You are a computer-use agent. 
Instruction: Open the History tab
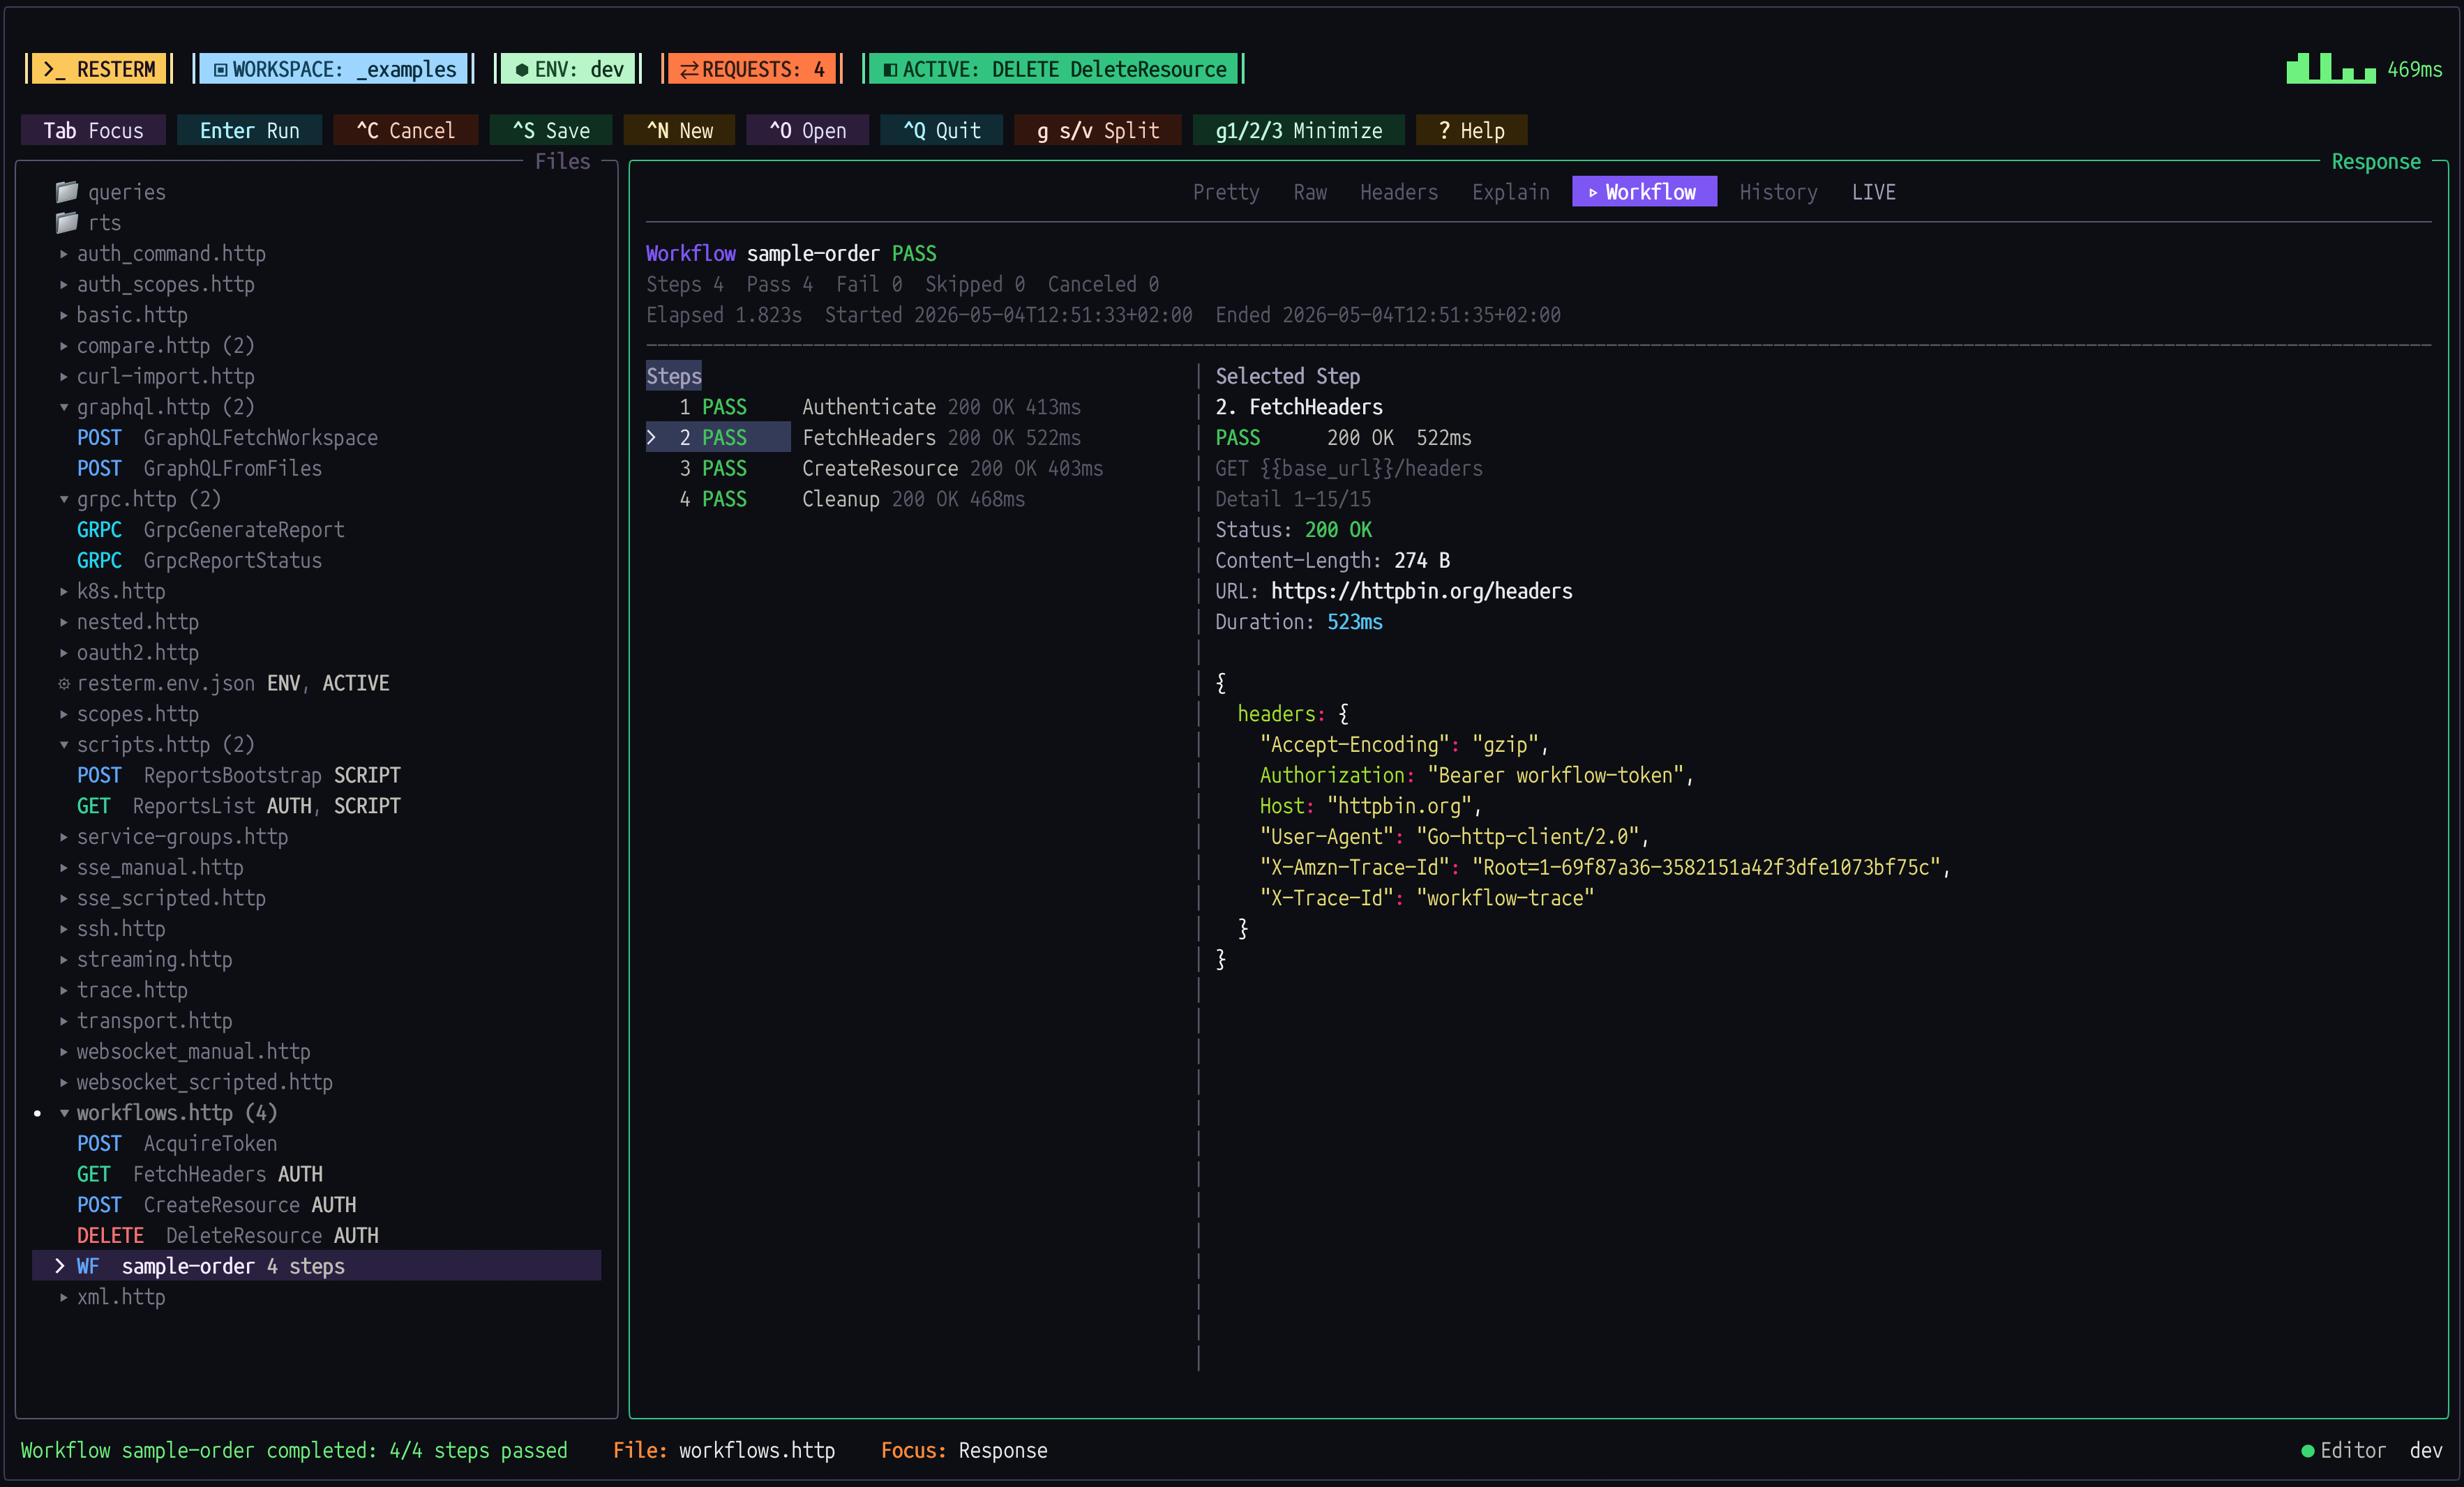(x=1778, y=192)
